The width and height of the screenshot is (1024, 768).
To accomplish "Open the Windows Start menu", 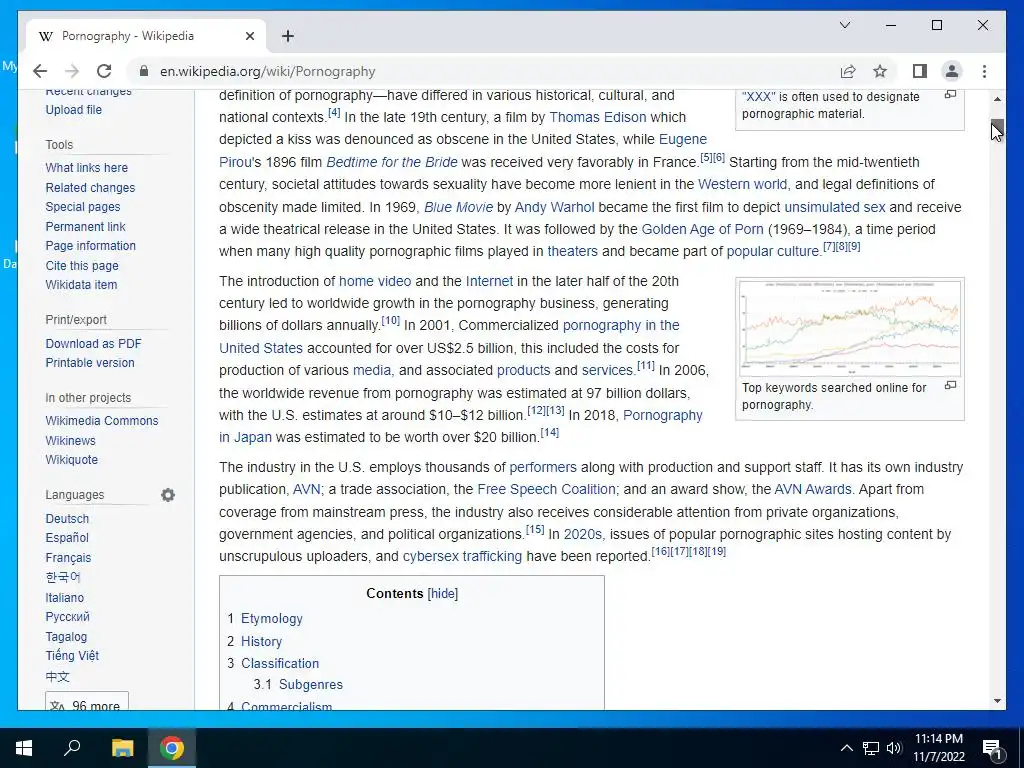I will (x=24, y=748).
